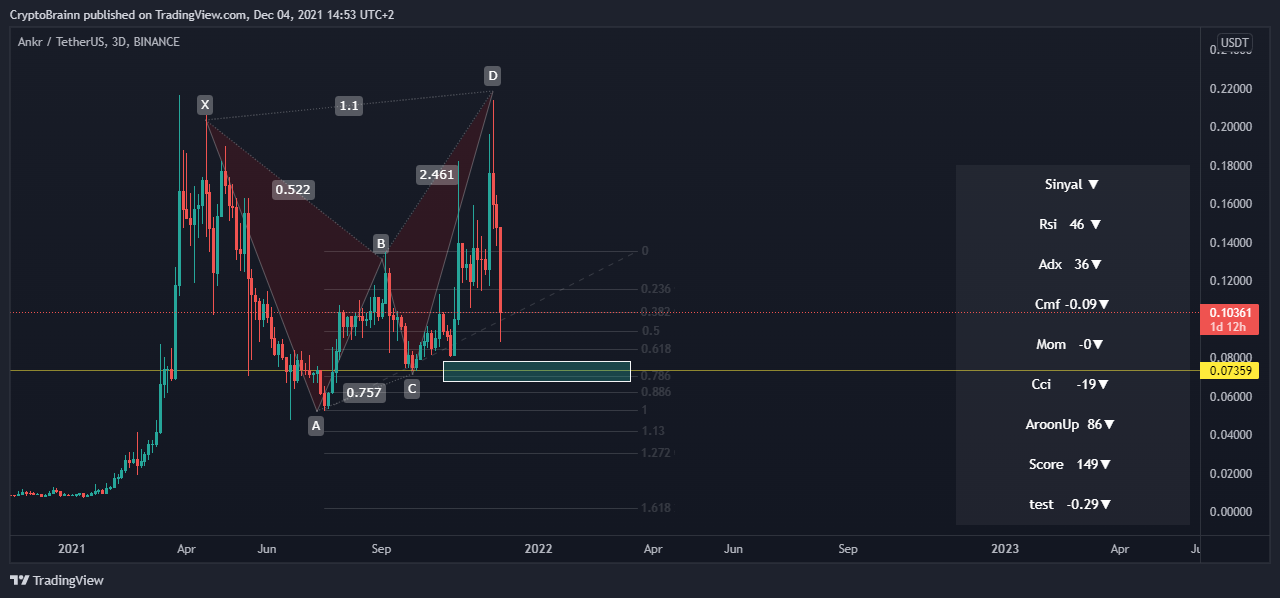Click the 0.522 ratio label
Screen dimensions: 1280x598
coord(291,189)
